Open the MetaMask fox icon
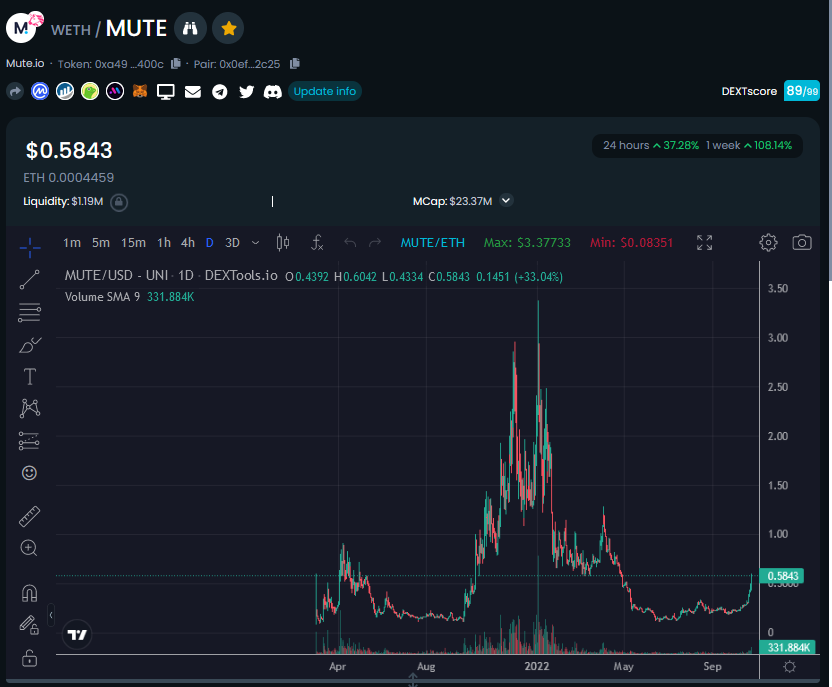The image size is (832, 687). 140,91
